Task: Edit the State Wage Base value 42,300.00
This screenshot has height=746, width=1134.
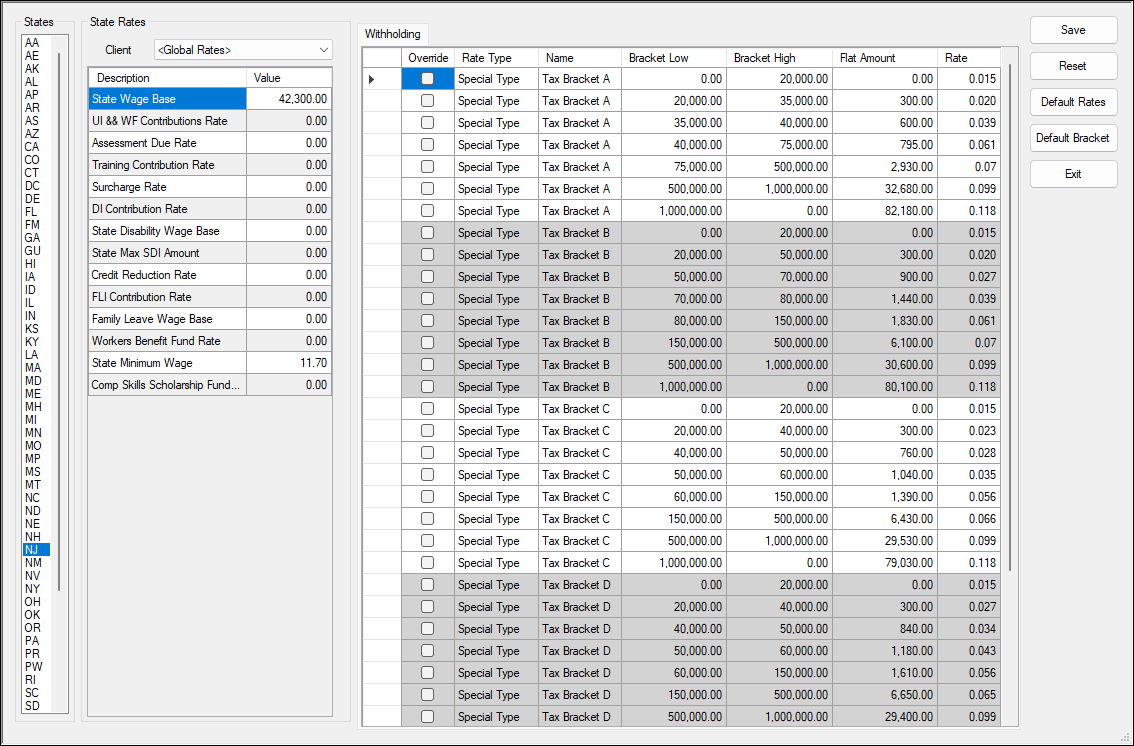Action: point(289,99)
